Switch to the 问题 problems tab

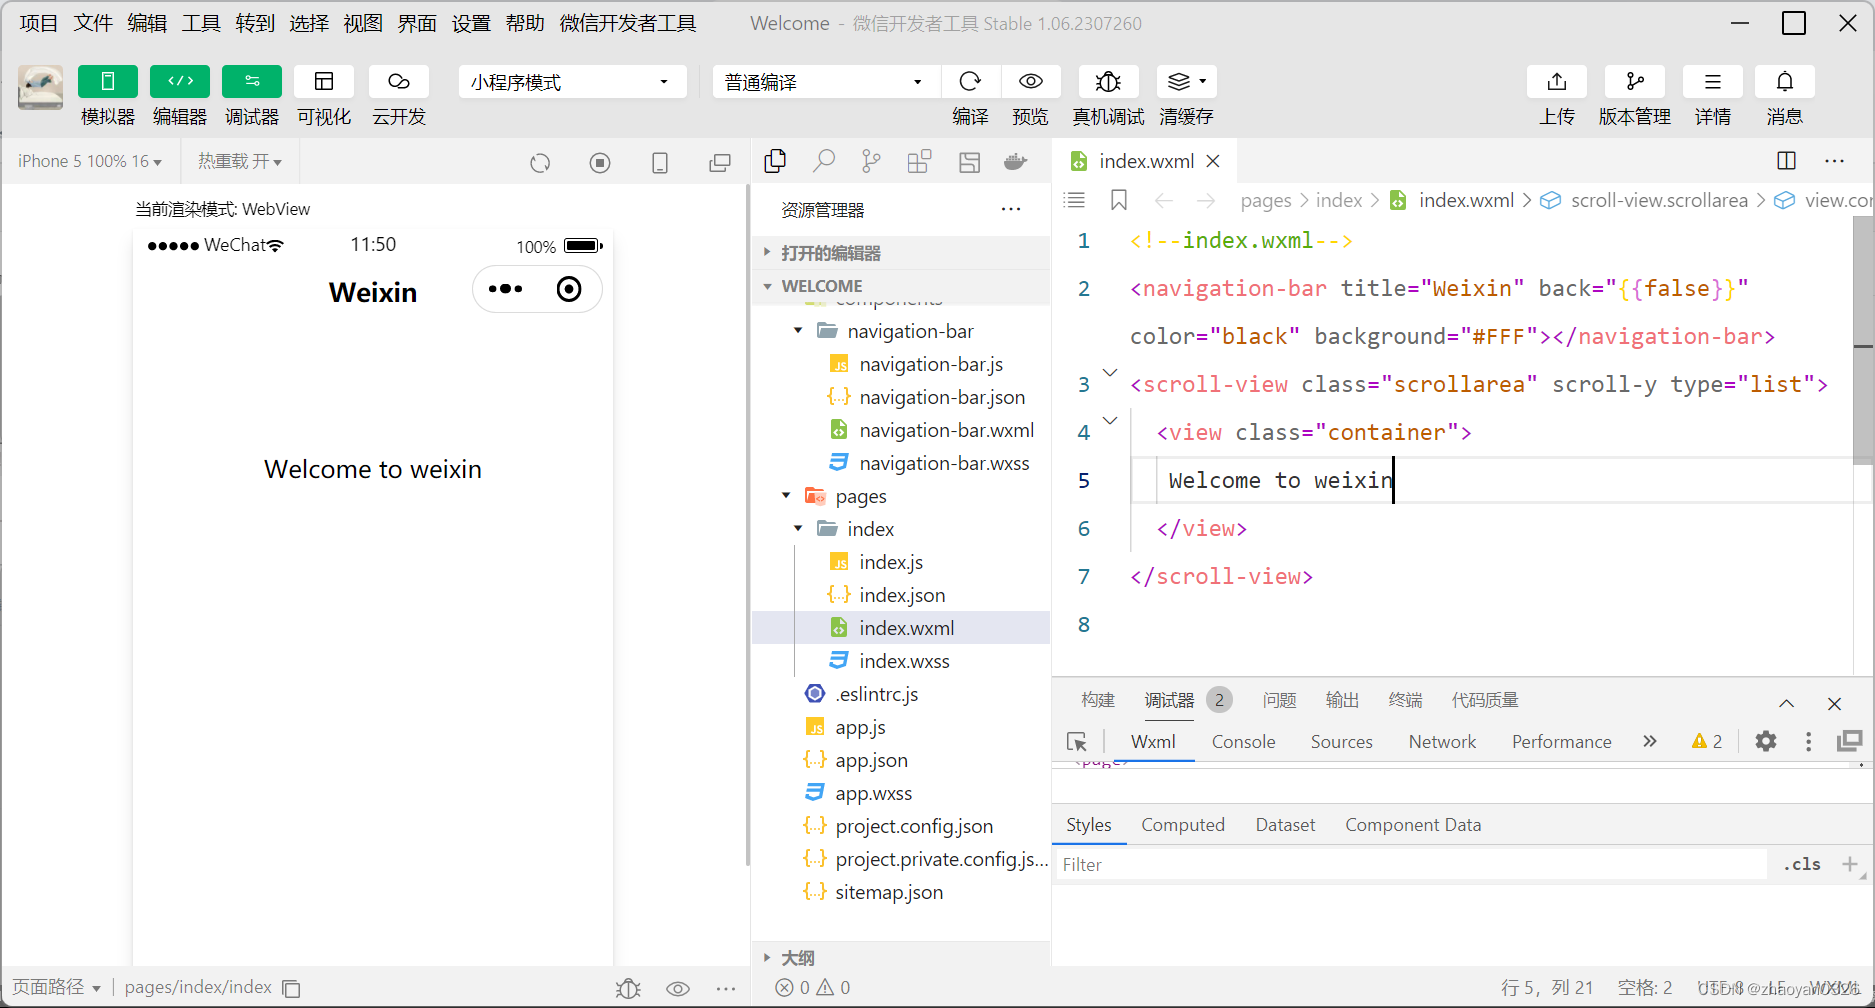point(1279,700)
